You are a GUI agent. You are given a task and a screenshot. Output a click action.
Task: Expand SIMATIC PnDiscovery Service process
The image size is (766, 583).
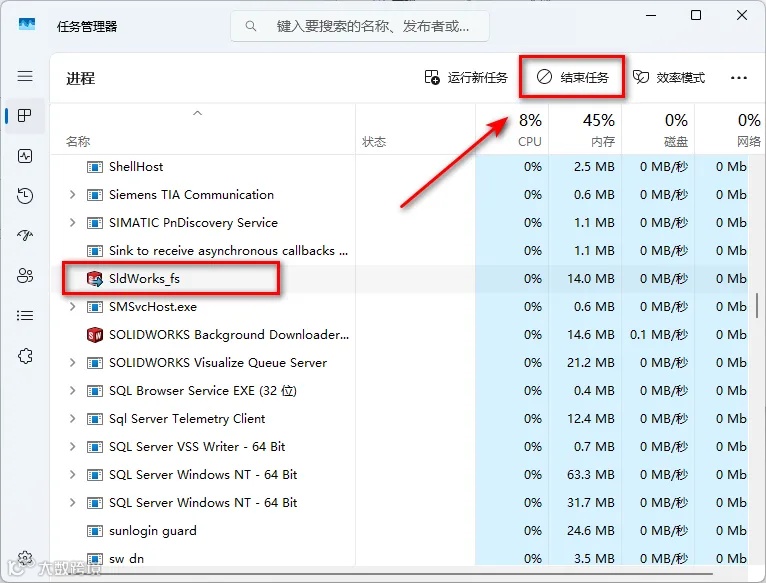pos(72,222)
